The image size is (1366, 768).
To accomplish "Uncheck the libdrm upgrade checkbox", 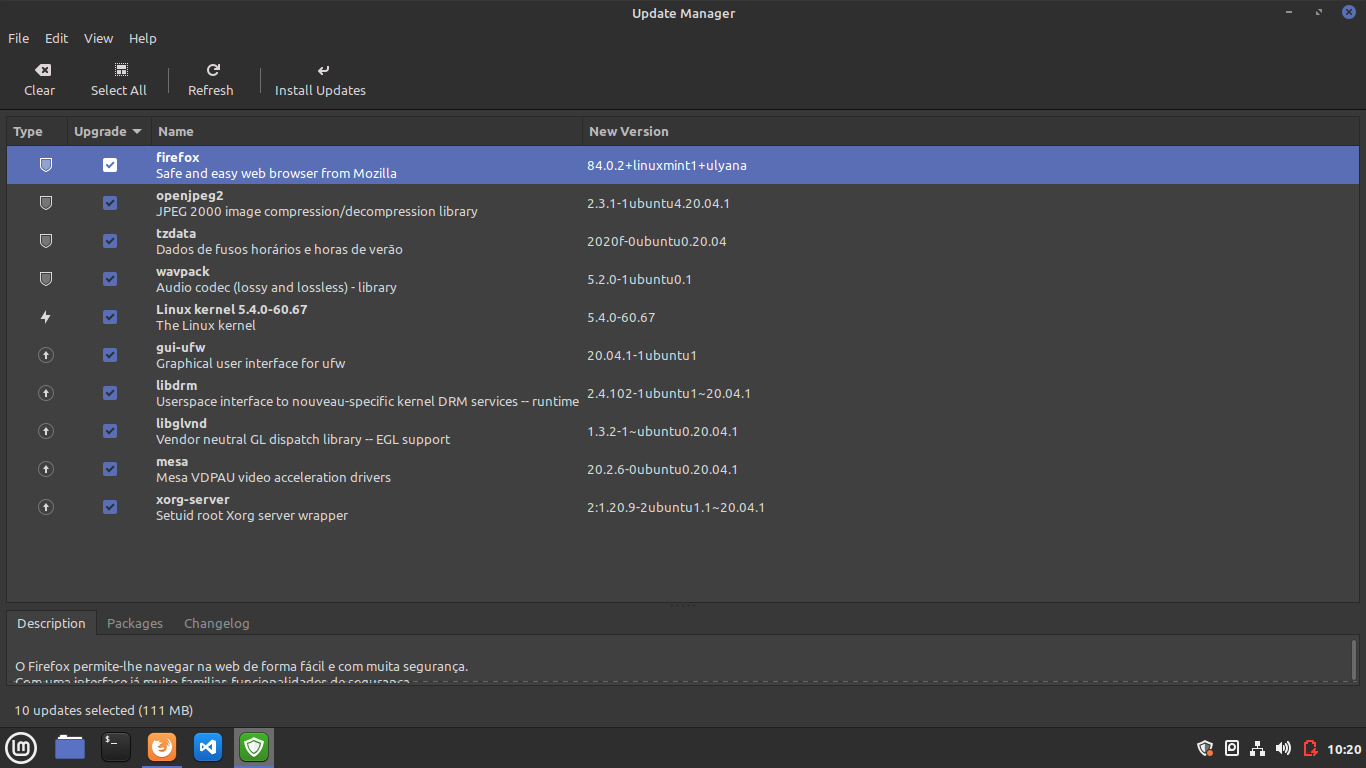I will [x=110, y=393].
